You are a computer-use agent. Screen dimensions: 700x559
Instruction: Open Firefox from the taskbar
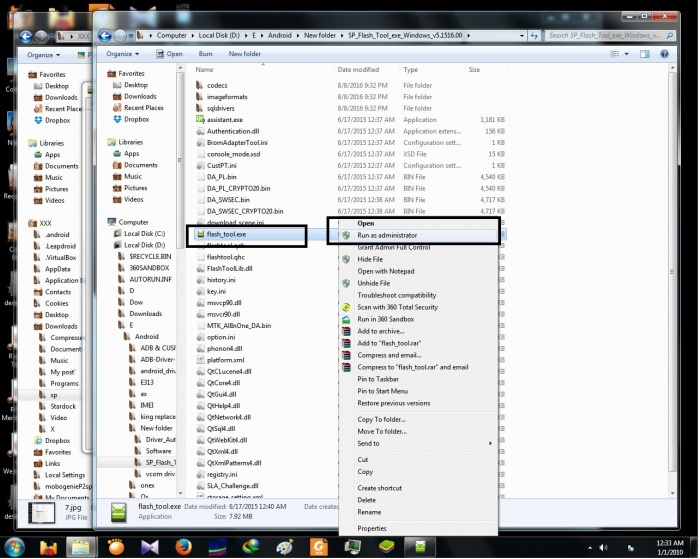(x=183, y=547)
